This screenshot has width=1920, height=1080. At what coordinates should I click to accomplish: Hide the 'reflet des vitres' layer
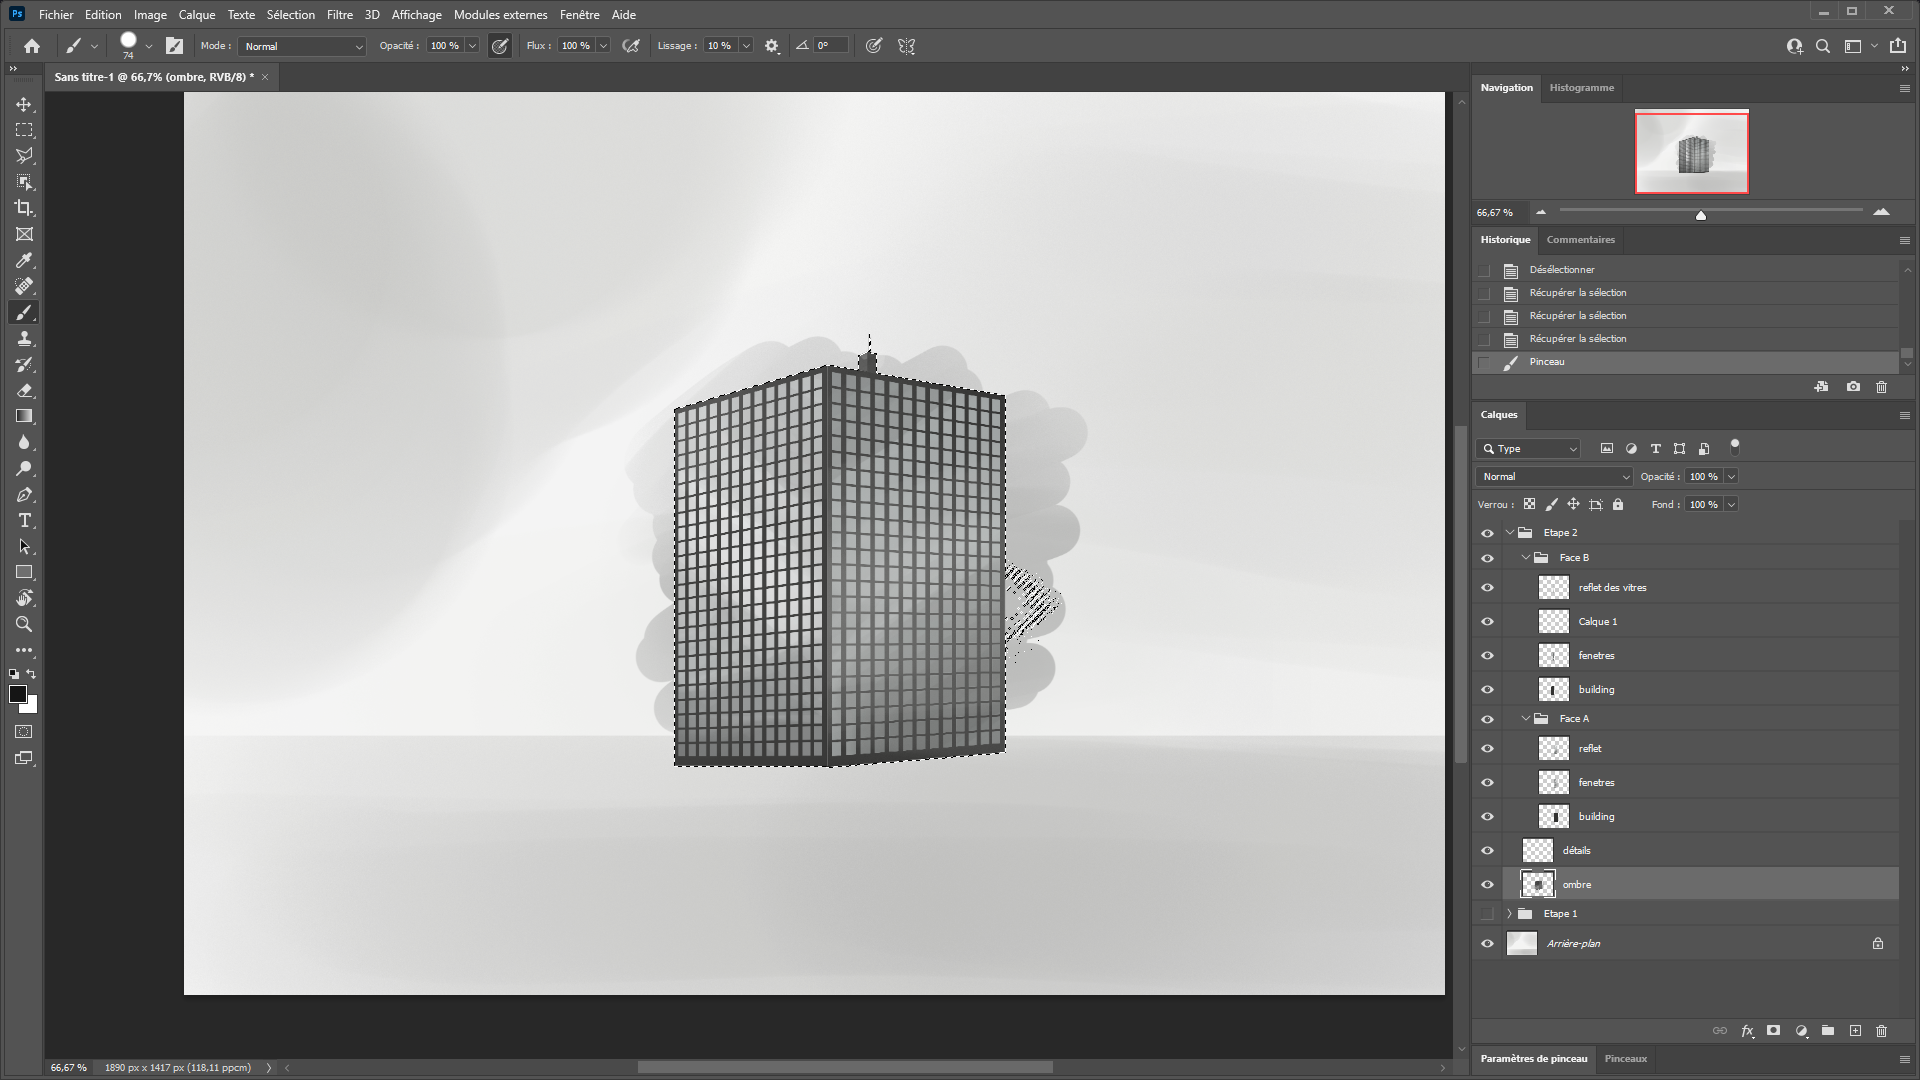click(x=1487, y=587)
